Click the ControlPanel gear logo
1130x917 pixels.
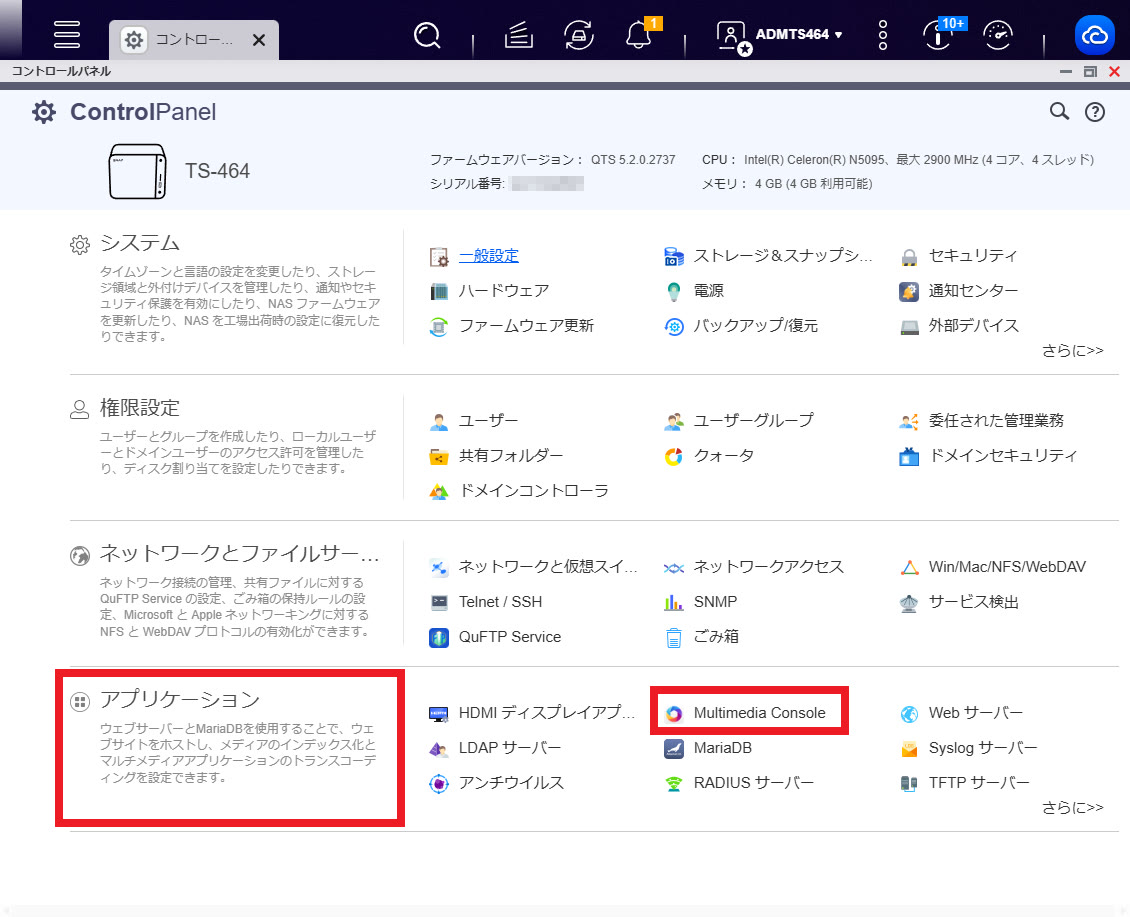44,112
